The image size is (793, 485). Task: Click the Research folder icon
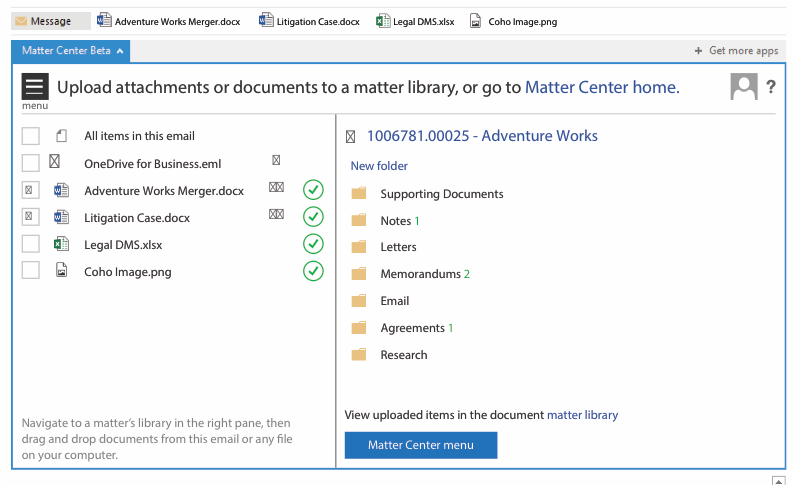point(359,355)
